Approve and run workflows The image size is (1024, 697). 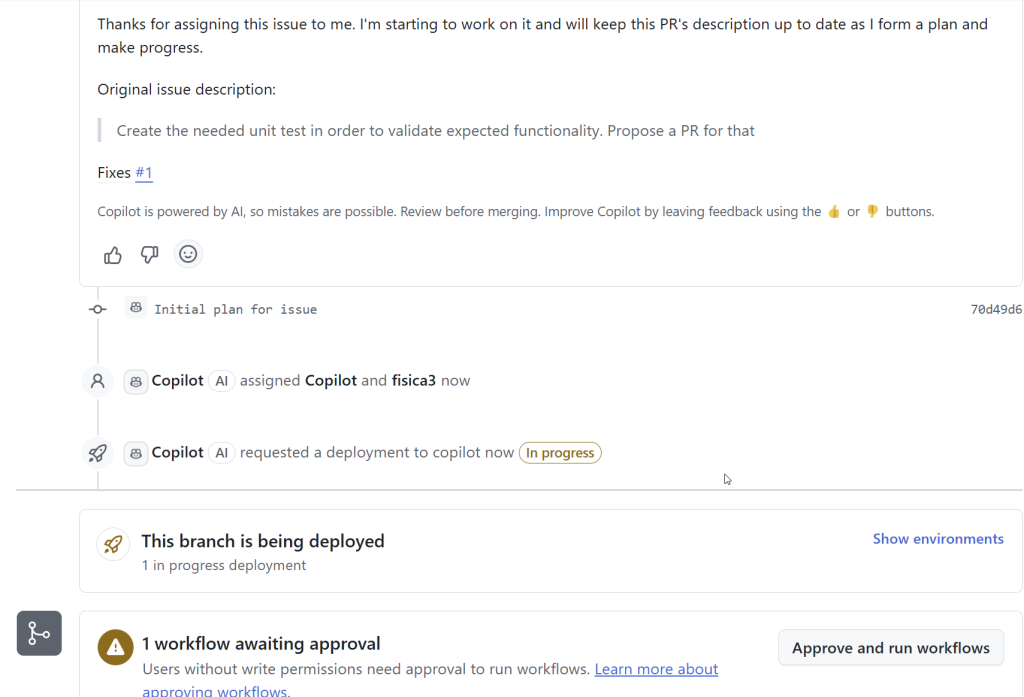point(891,648)
